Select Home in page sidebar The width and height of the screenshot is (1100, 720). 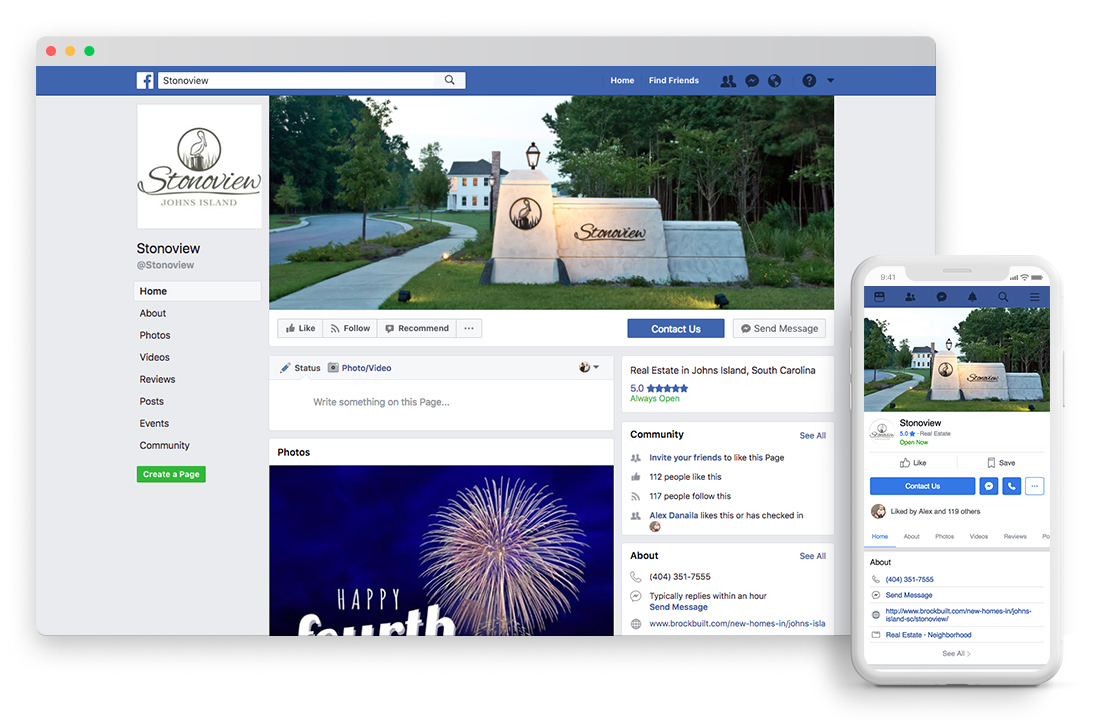pos(197,291)
